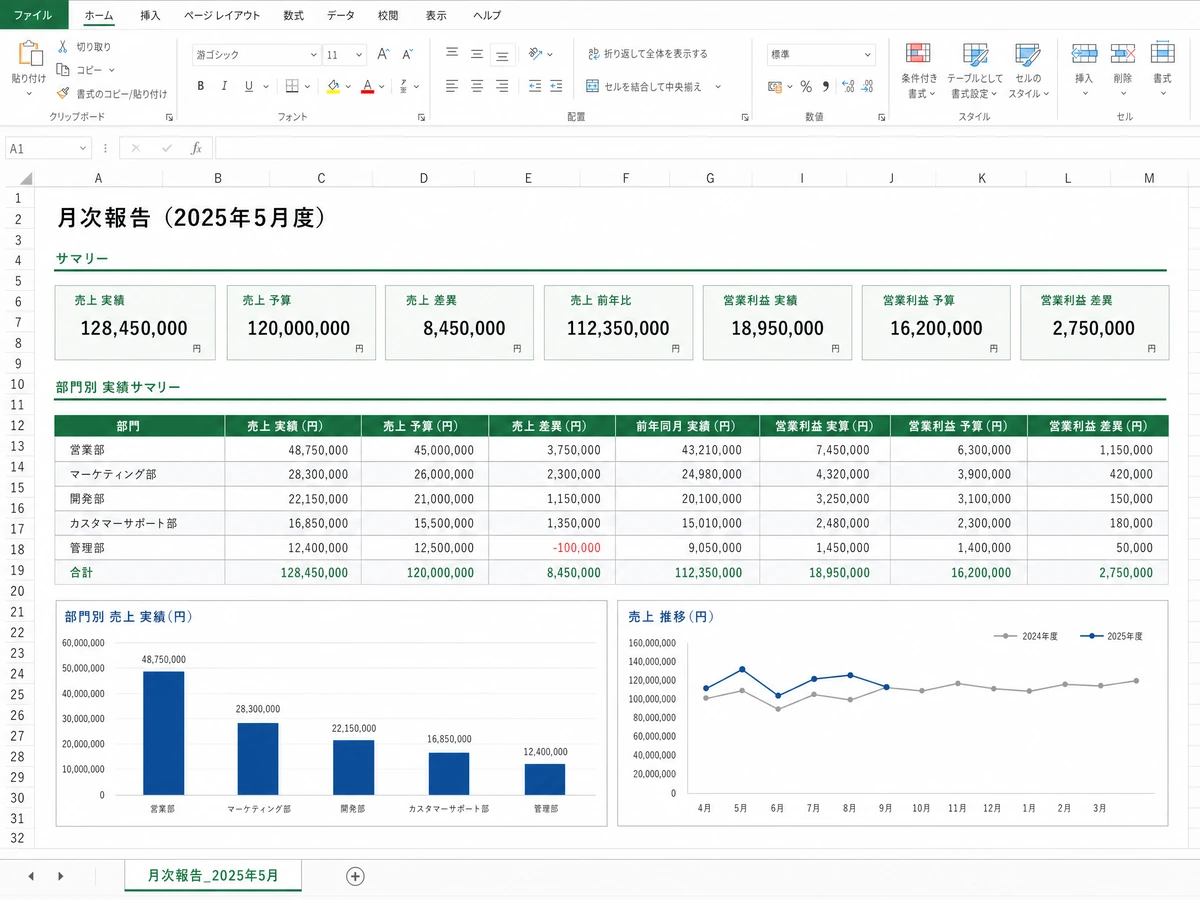The image size is (1200, 900).
Task: Apply percent style with the % icon
Action: pyautogui.click(x=806, y=86)
